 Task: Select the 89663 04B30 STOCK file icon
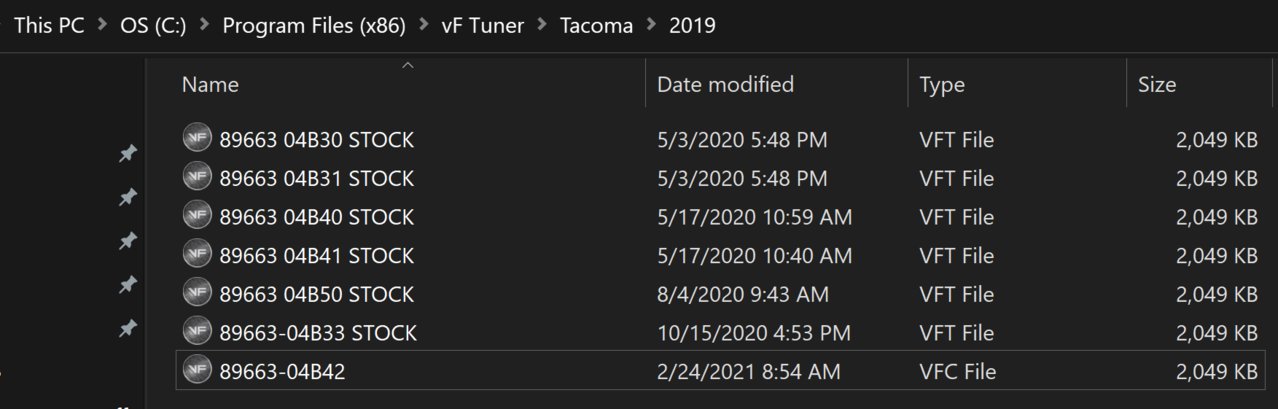pos(197,140)
